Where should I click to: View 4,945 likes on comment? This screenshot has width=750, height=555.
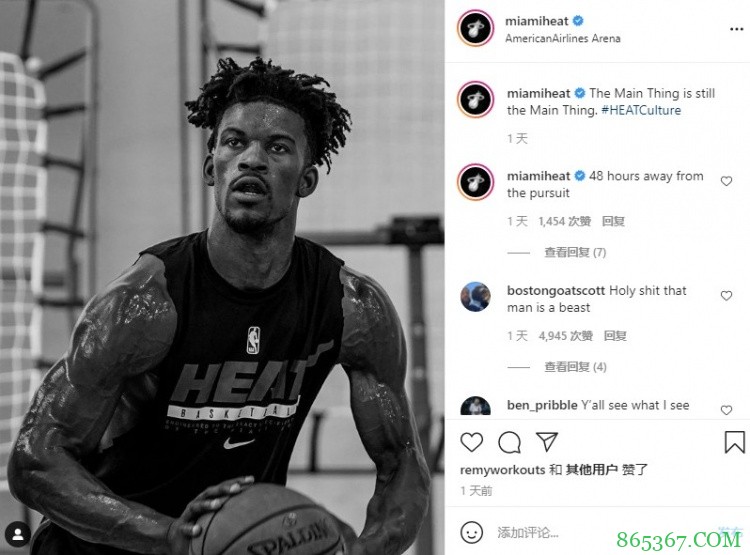click(565, 336)
